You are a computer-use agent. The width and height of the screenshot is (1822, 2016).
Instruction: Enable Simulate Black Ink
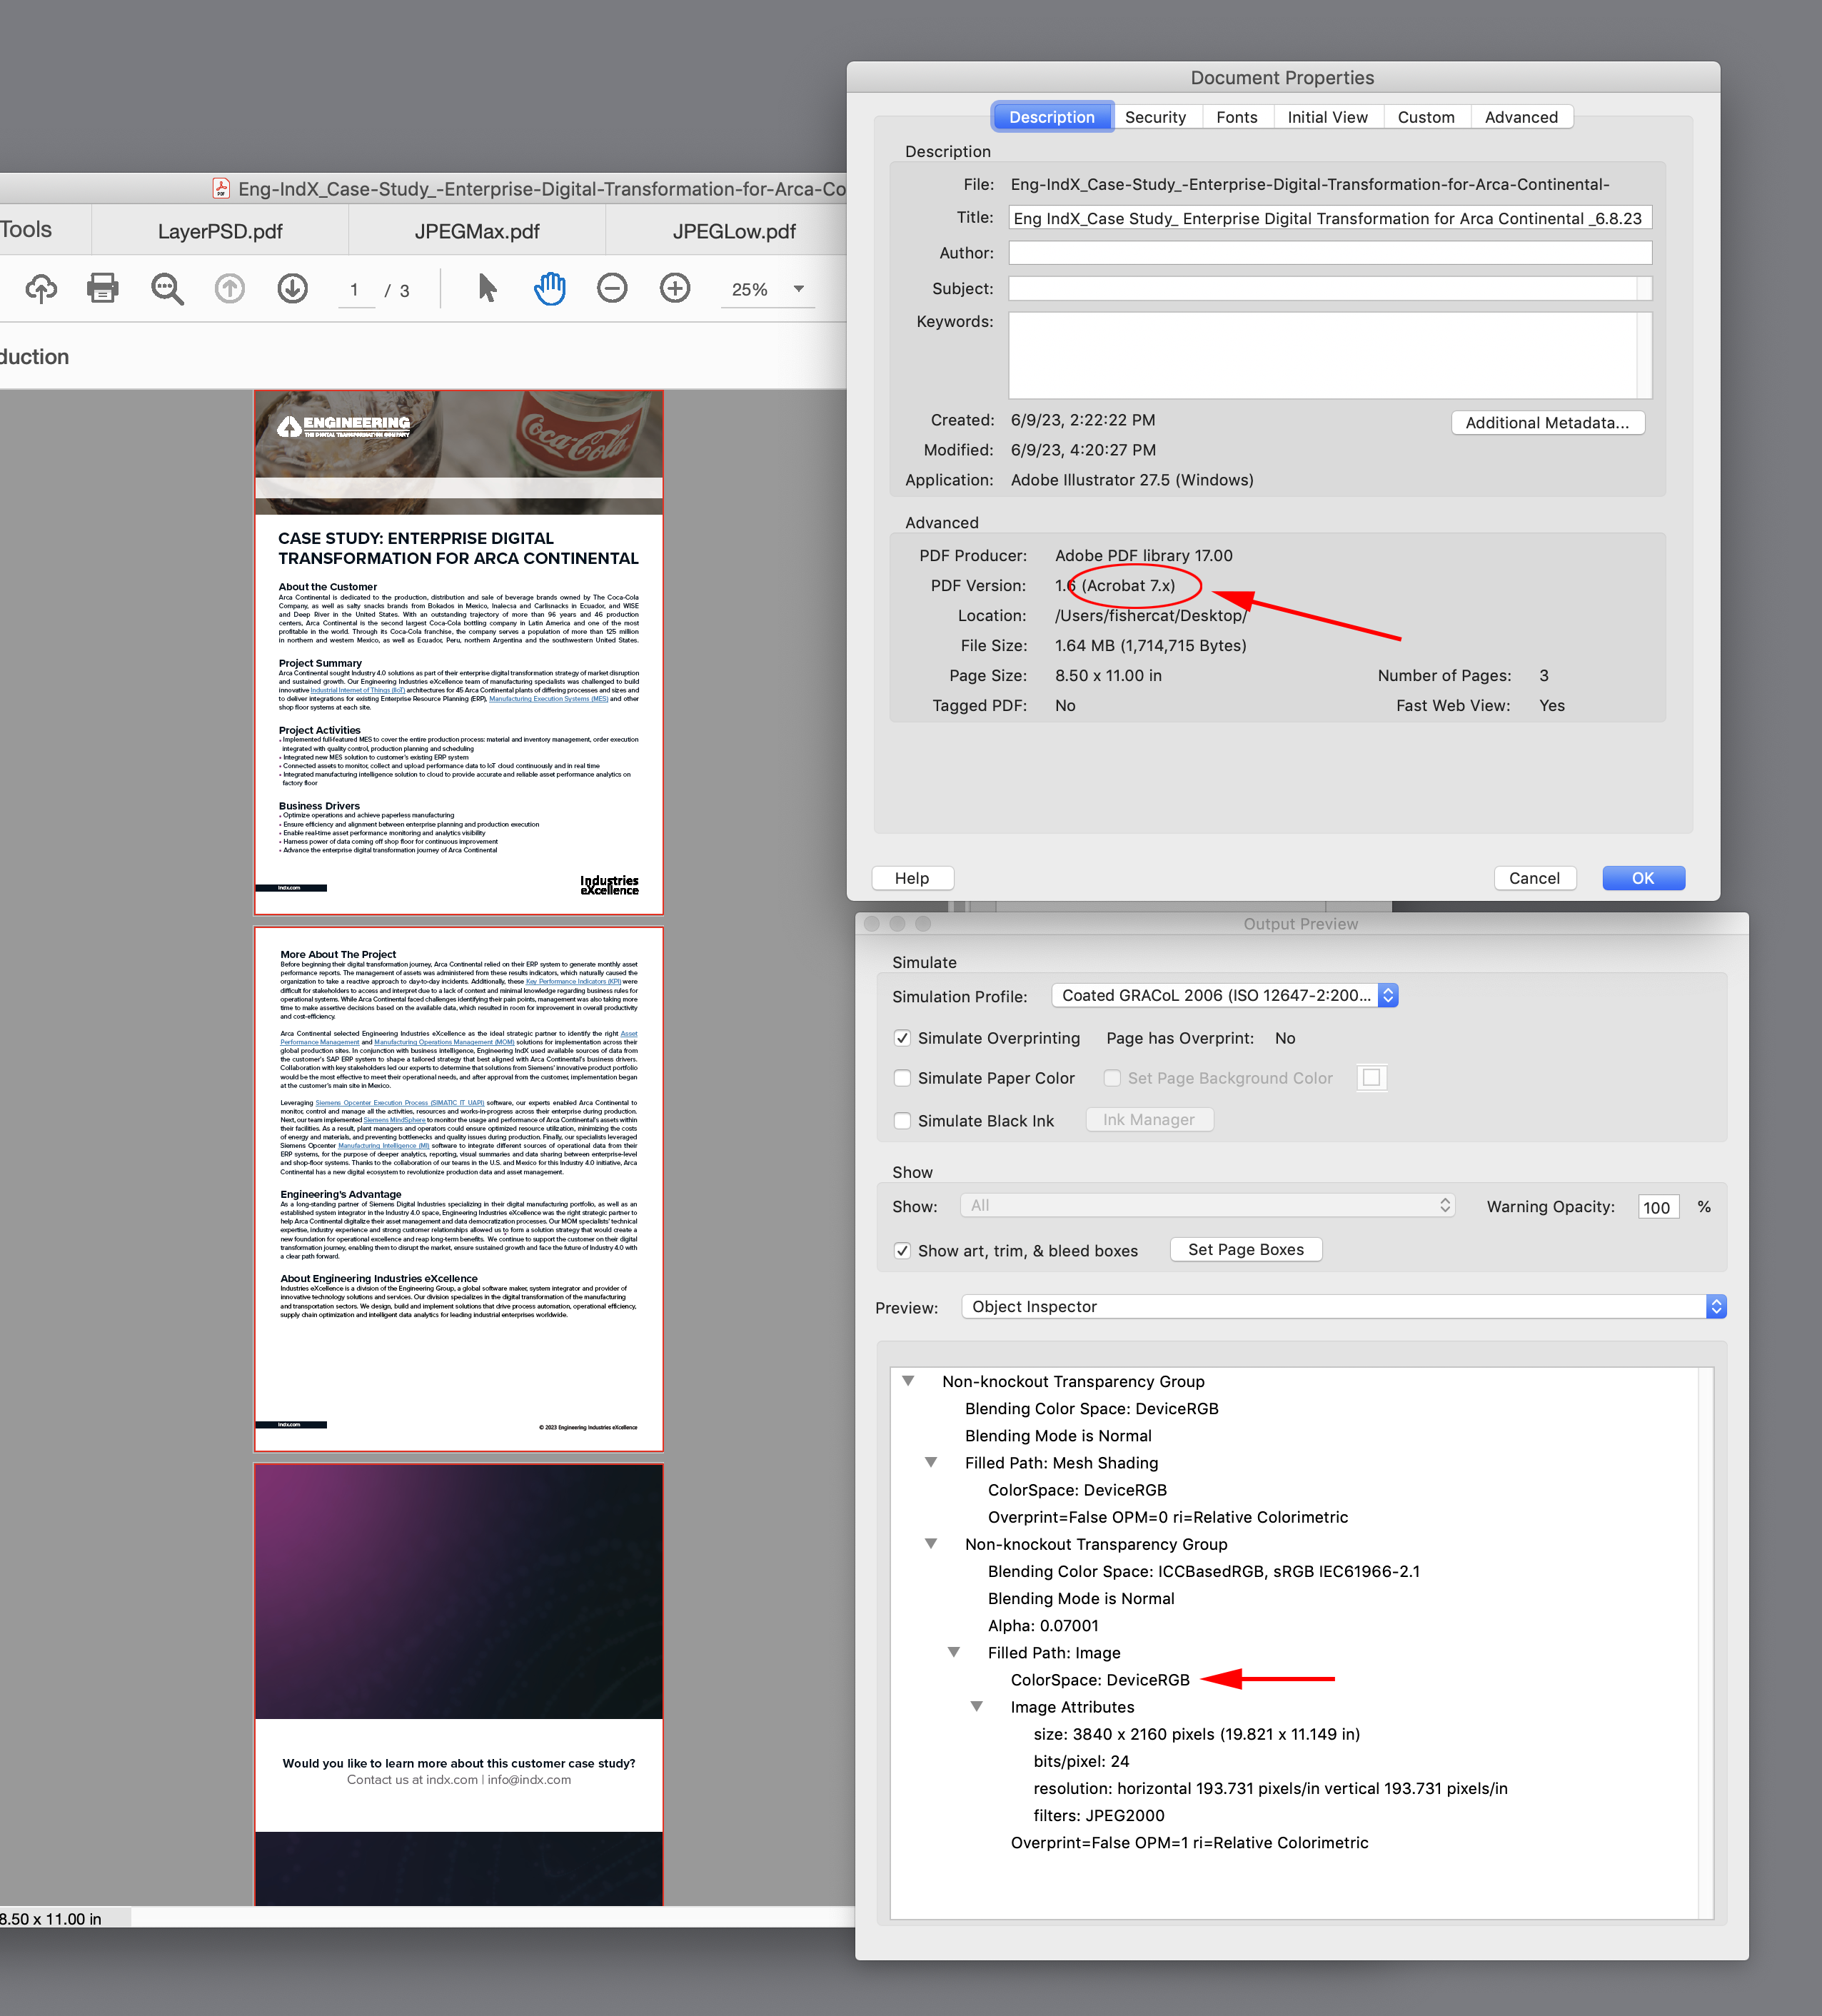(x=903, y=1121)
